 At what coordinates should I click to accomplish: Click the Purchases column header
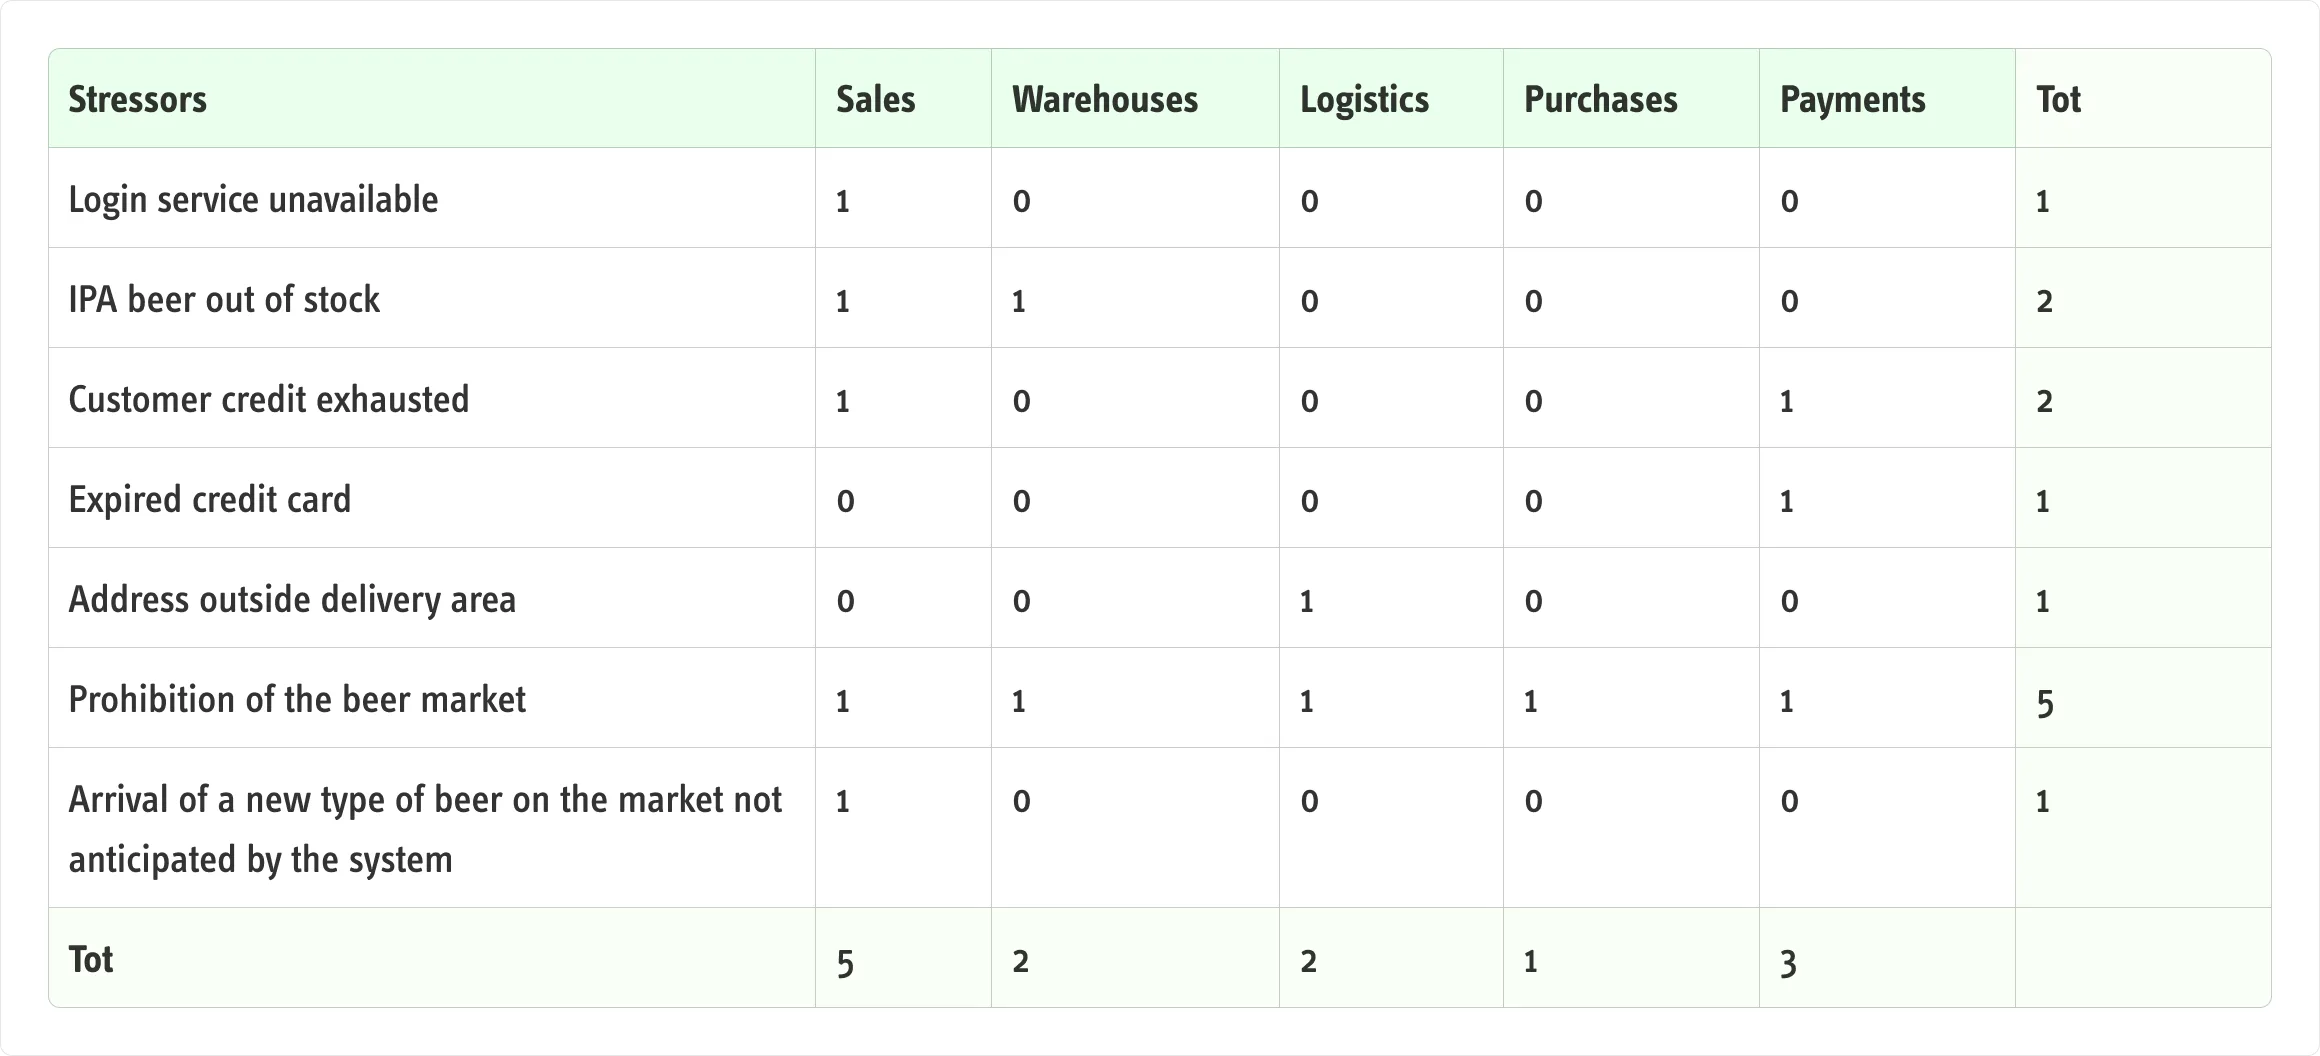[x=1600, y=99]
